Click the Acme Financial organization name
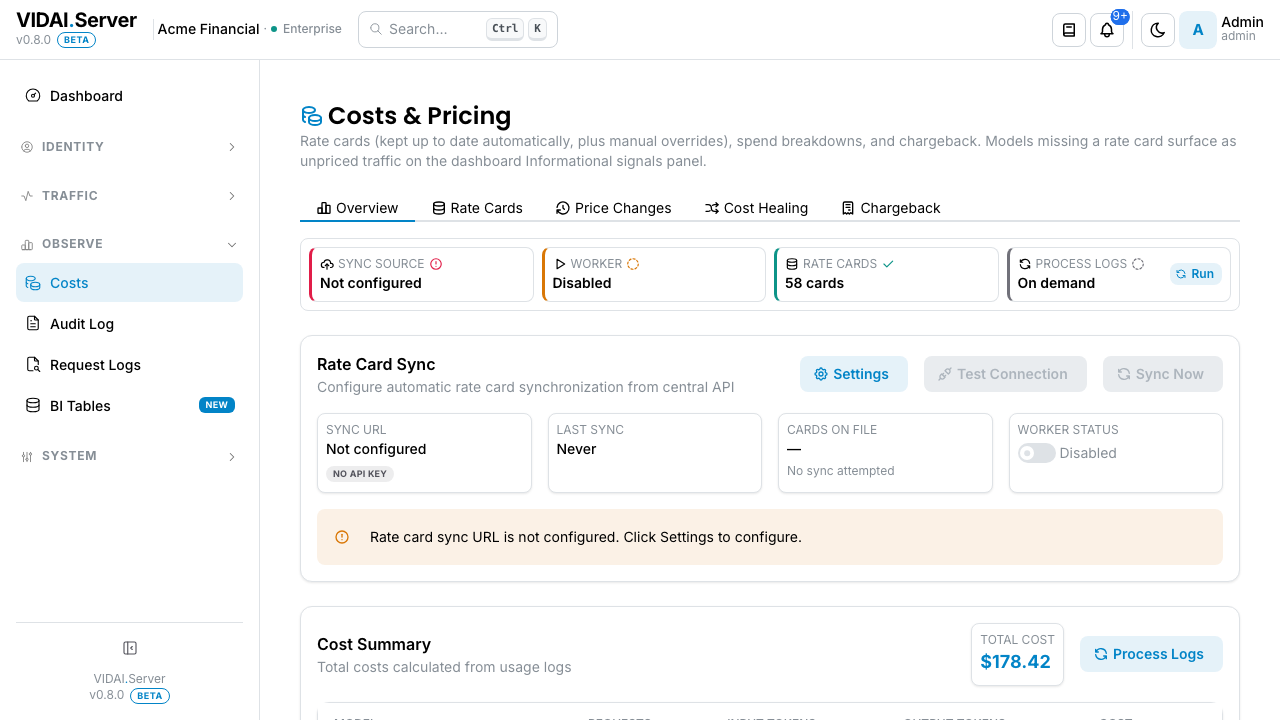1280x720 pixels. tap(209, 29)
